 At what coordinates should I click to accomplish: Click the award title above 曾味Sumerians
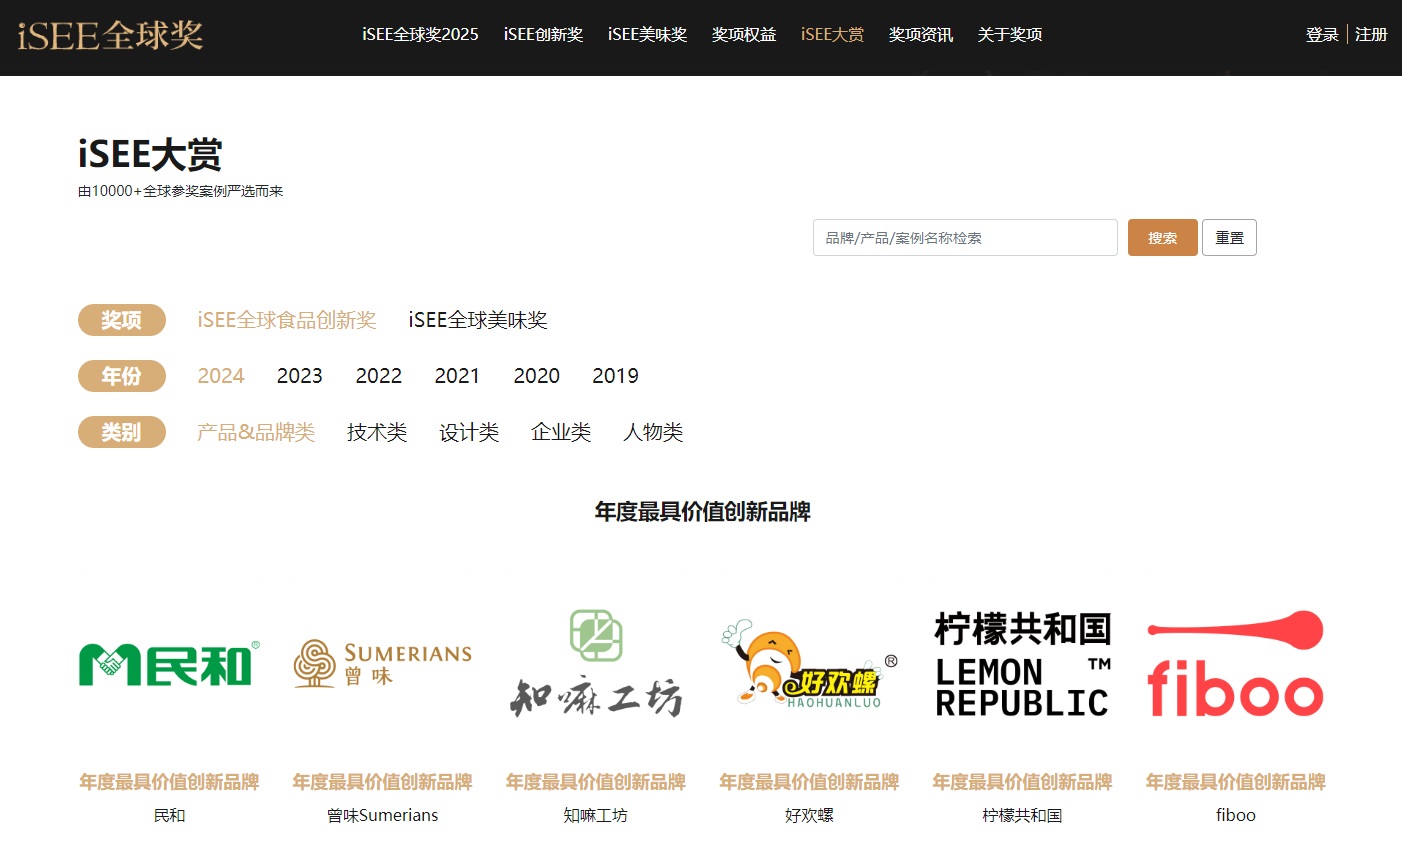[x=382, y=782]
